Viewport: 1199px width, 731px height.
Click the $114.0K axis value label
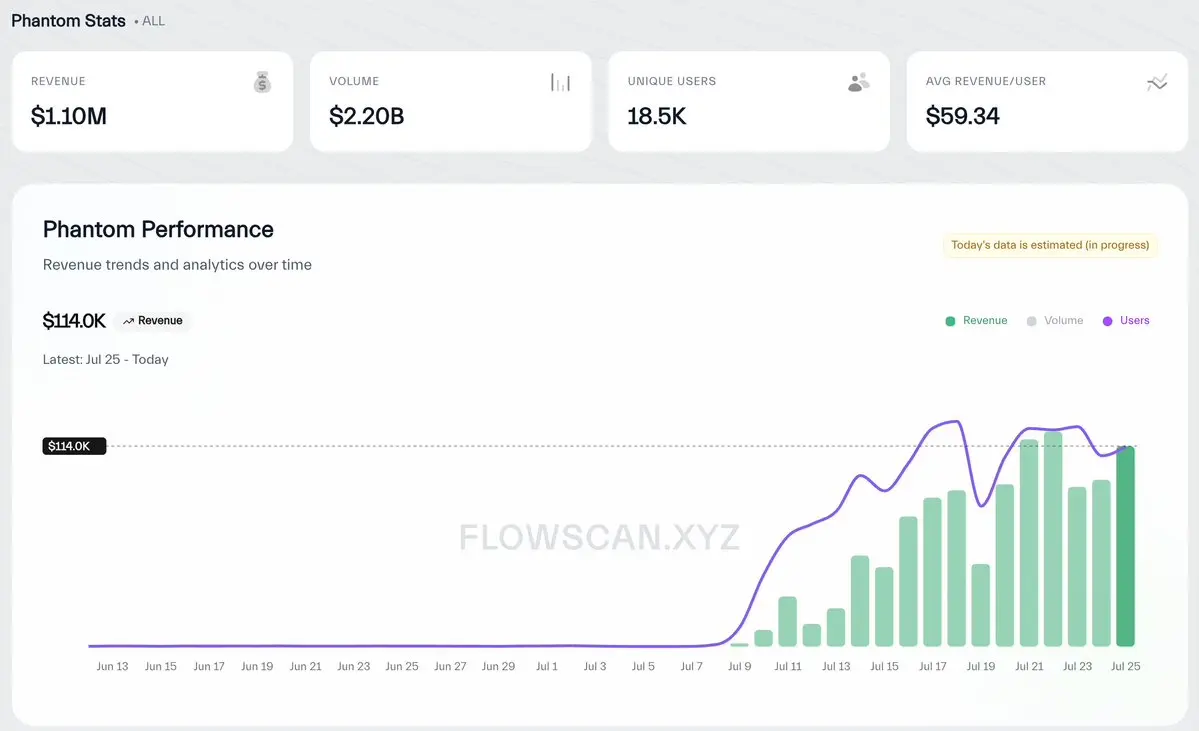tap(74, 446)
